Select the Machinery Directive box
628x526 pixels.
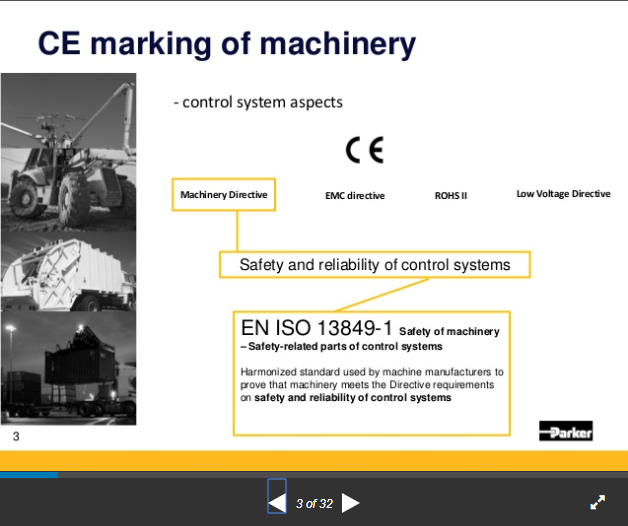[x=224, y=195]
